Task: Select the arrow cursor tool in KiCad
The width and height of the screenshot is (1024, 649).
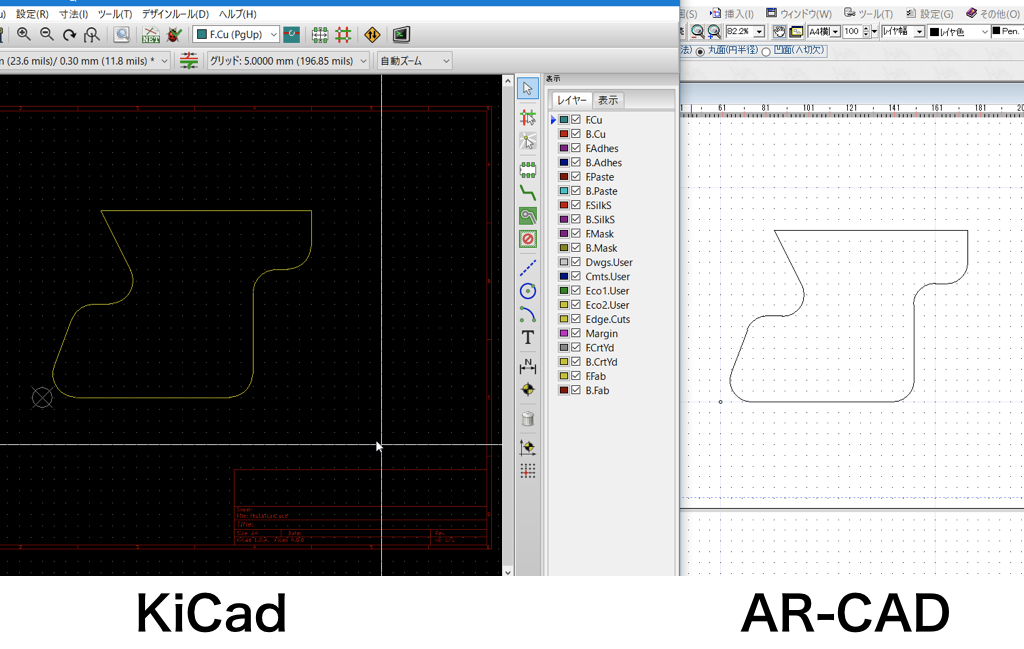Action: [528, 88]
